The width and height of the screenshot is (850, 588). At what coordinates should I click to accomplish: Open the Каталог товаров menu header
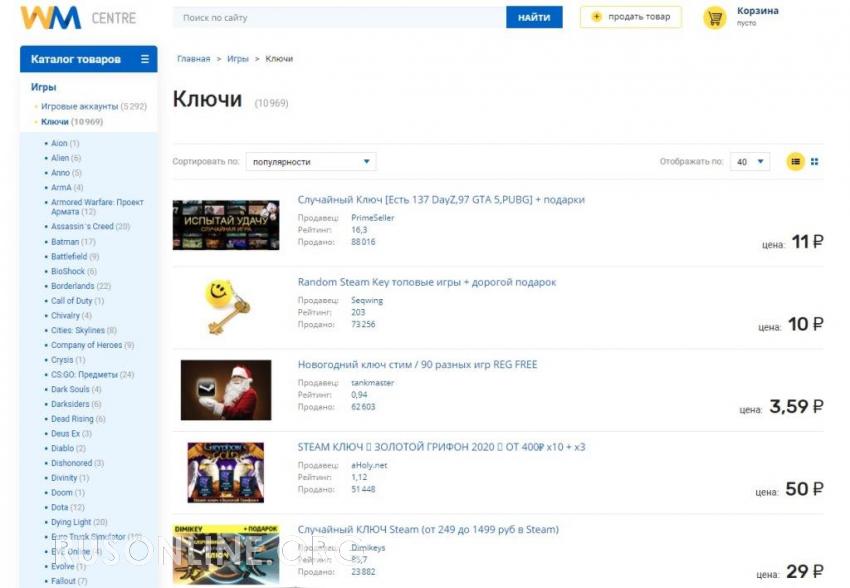coord(89,59)
